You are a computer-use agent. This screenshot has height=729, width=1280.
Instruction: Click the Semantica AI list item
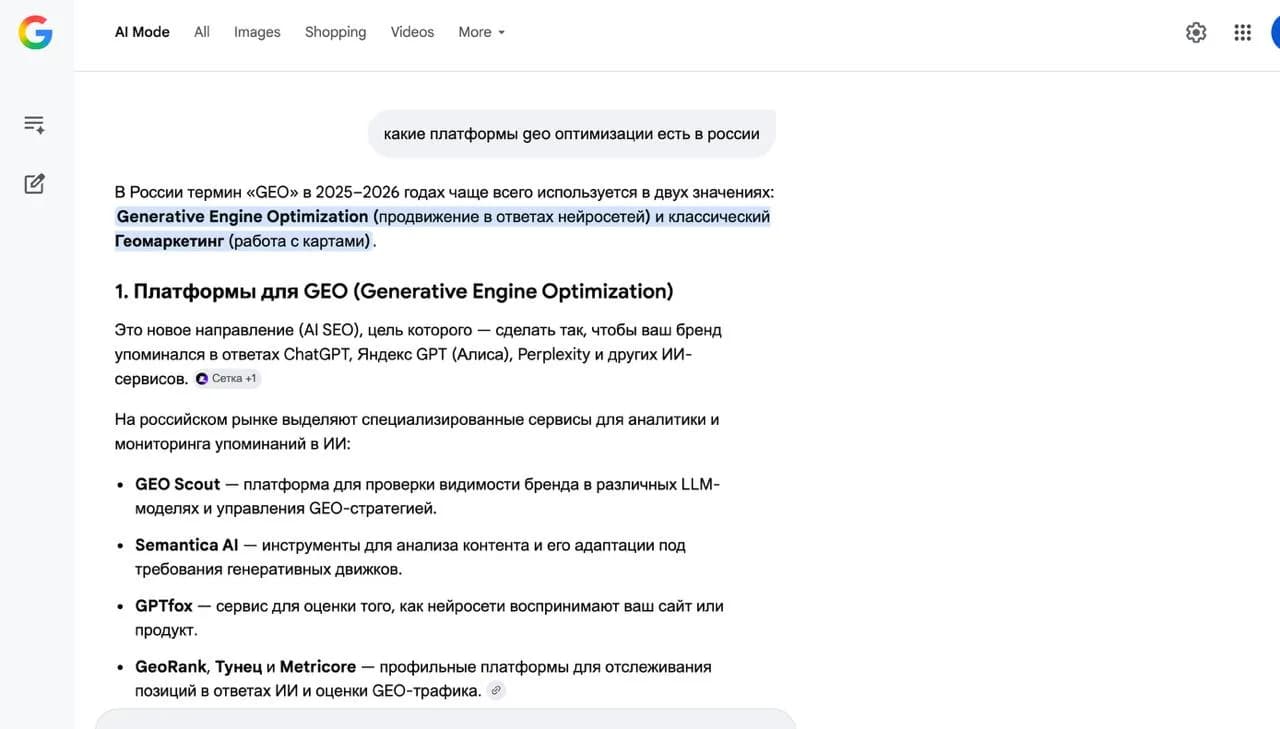point(410,557)
